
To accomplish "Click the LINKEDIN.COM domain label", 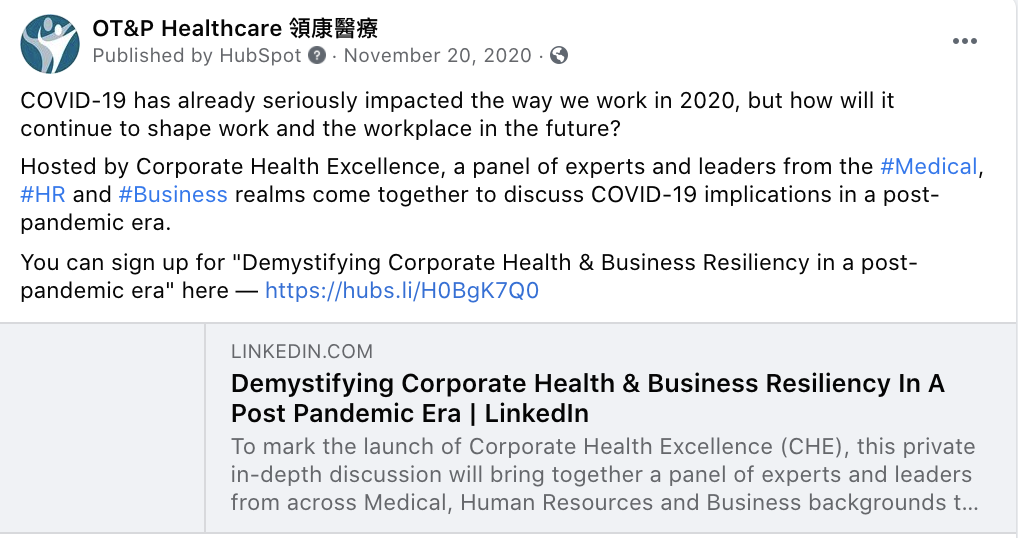I will 302,351.
